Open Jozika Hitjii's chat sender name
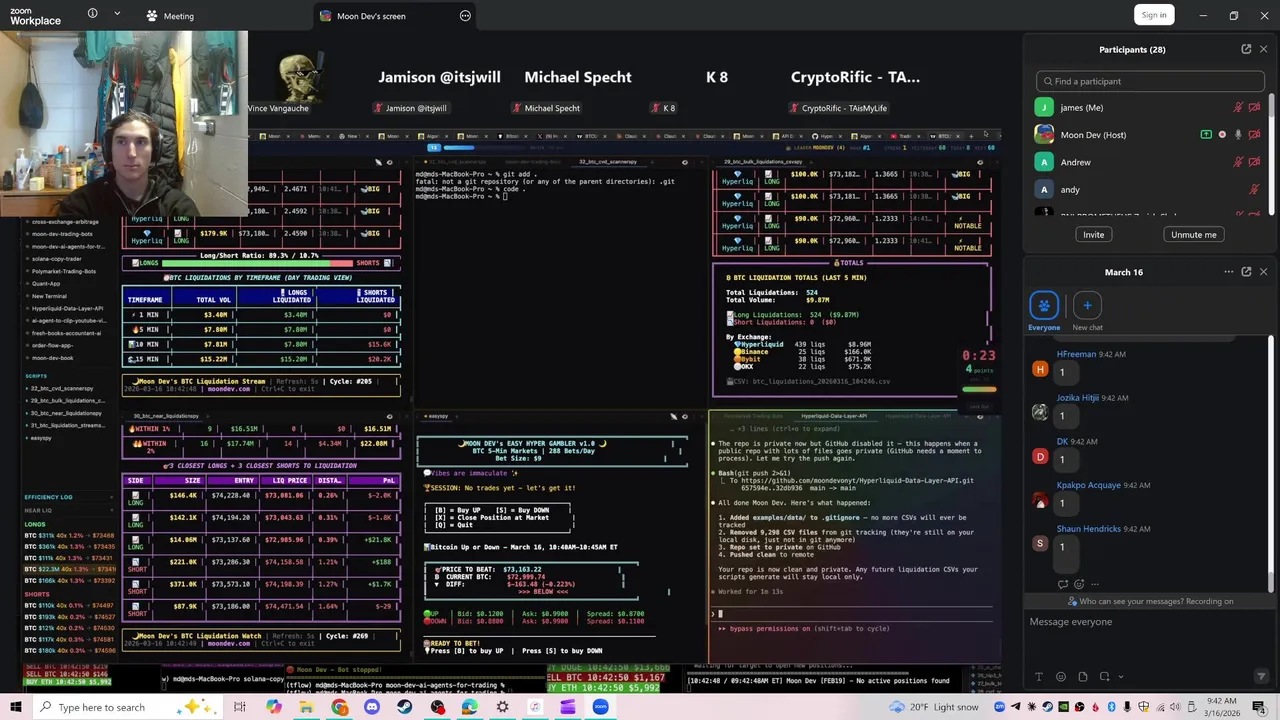 (1077, 398)
